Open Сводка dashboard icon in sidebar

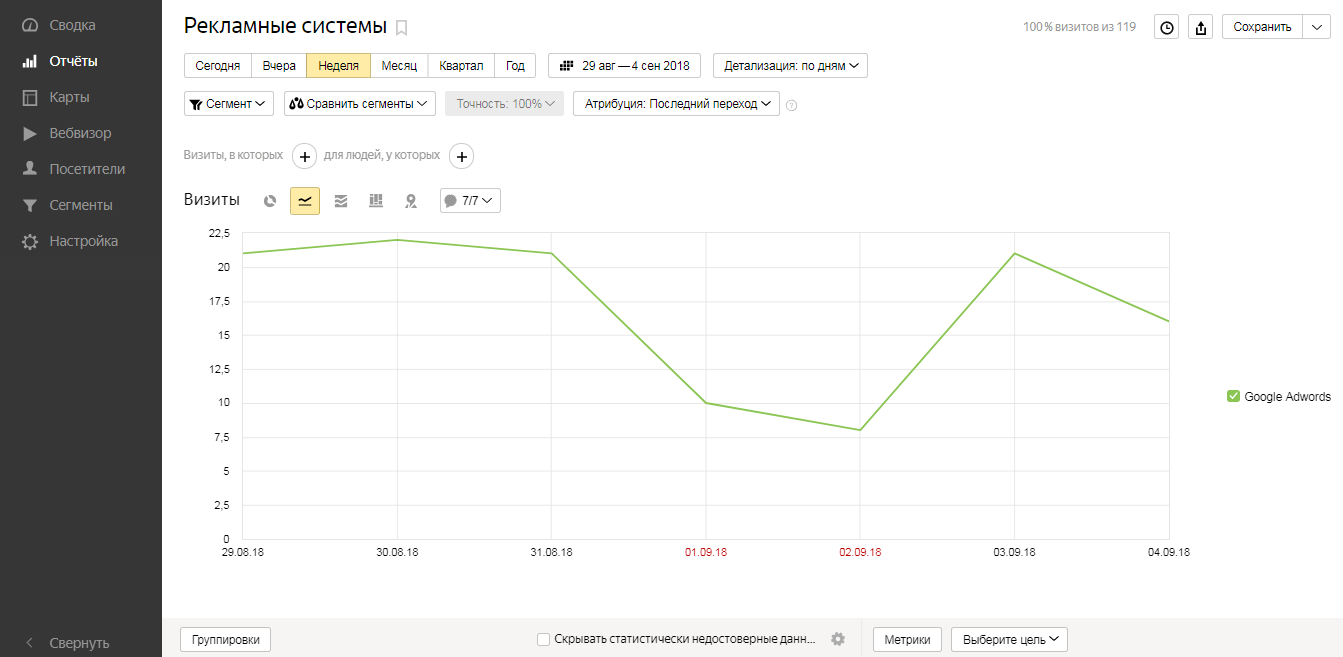point(30,25)
